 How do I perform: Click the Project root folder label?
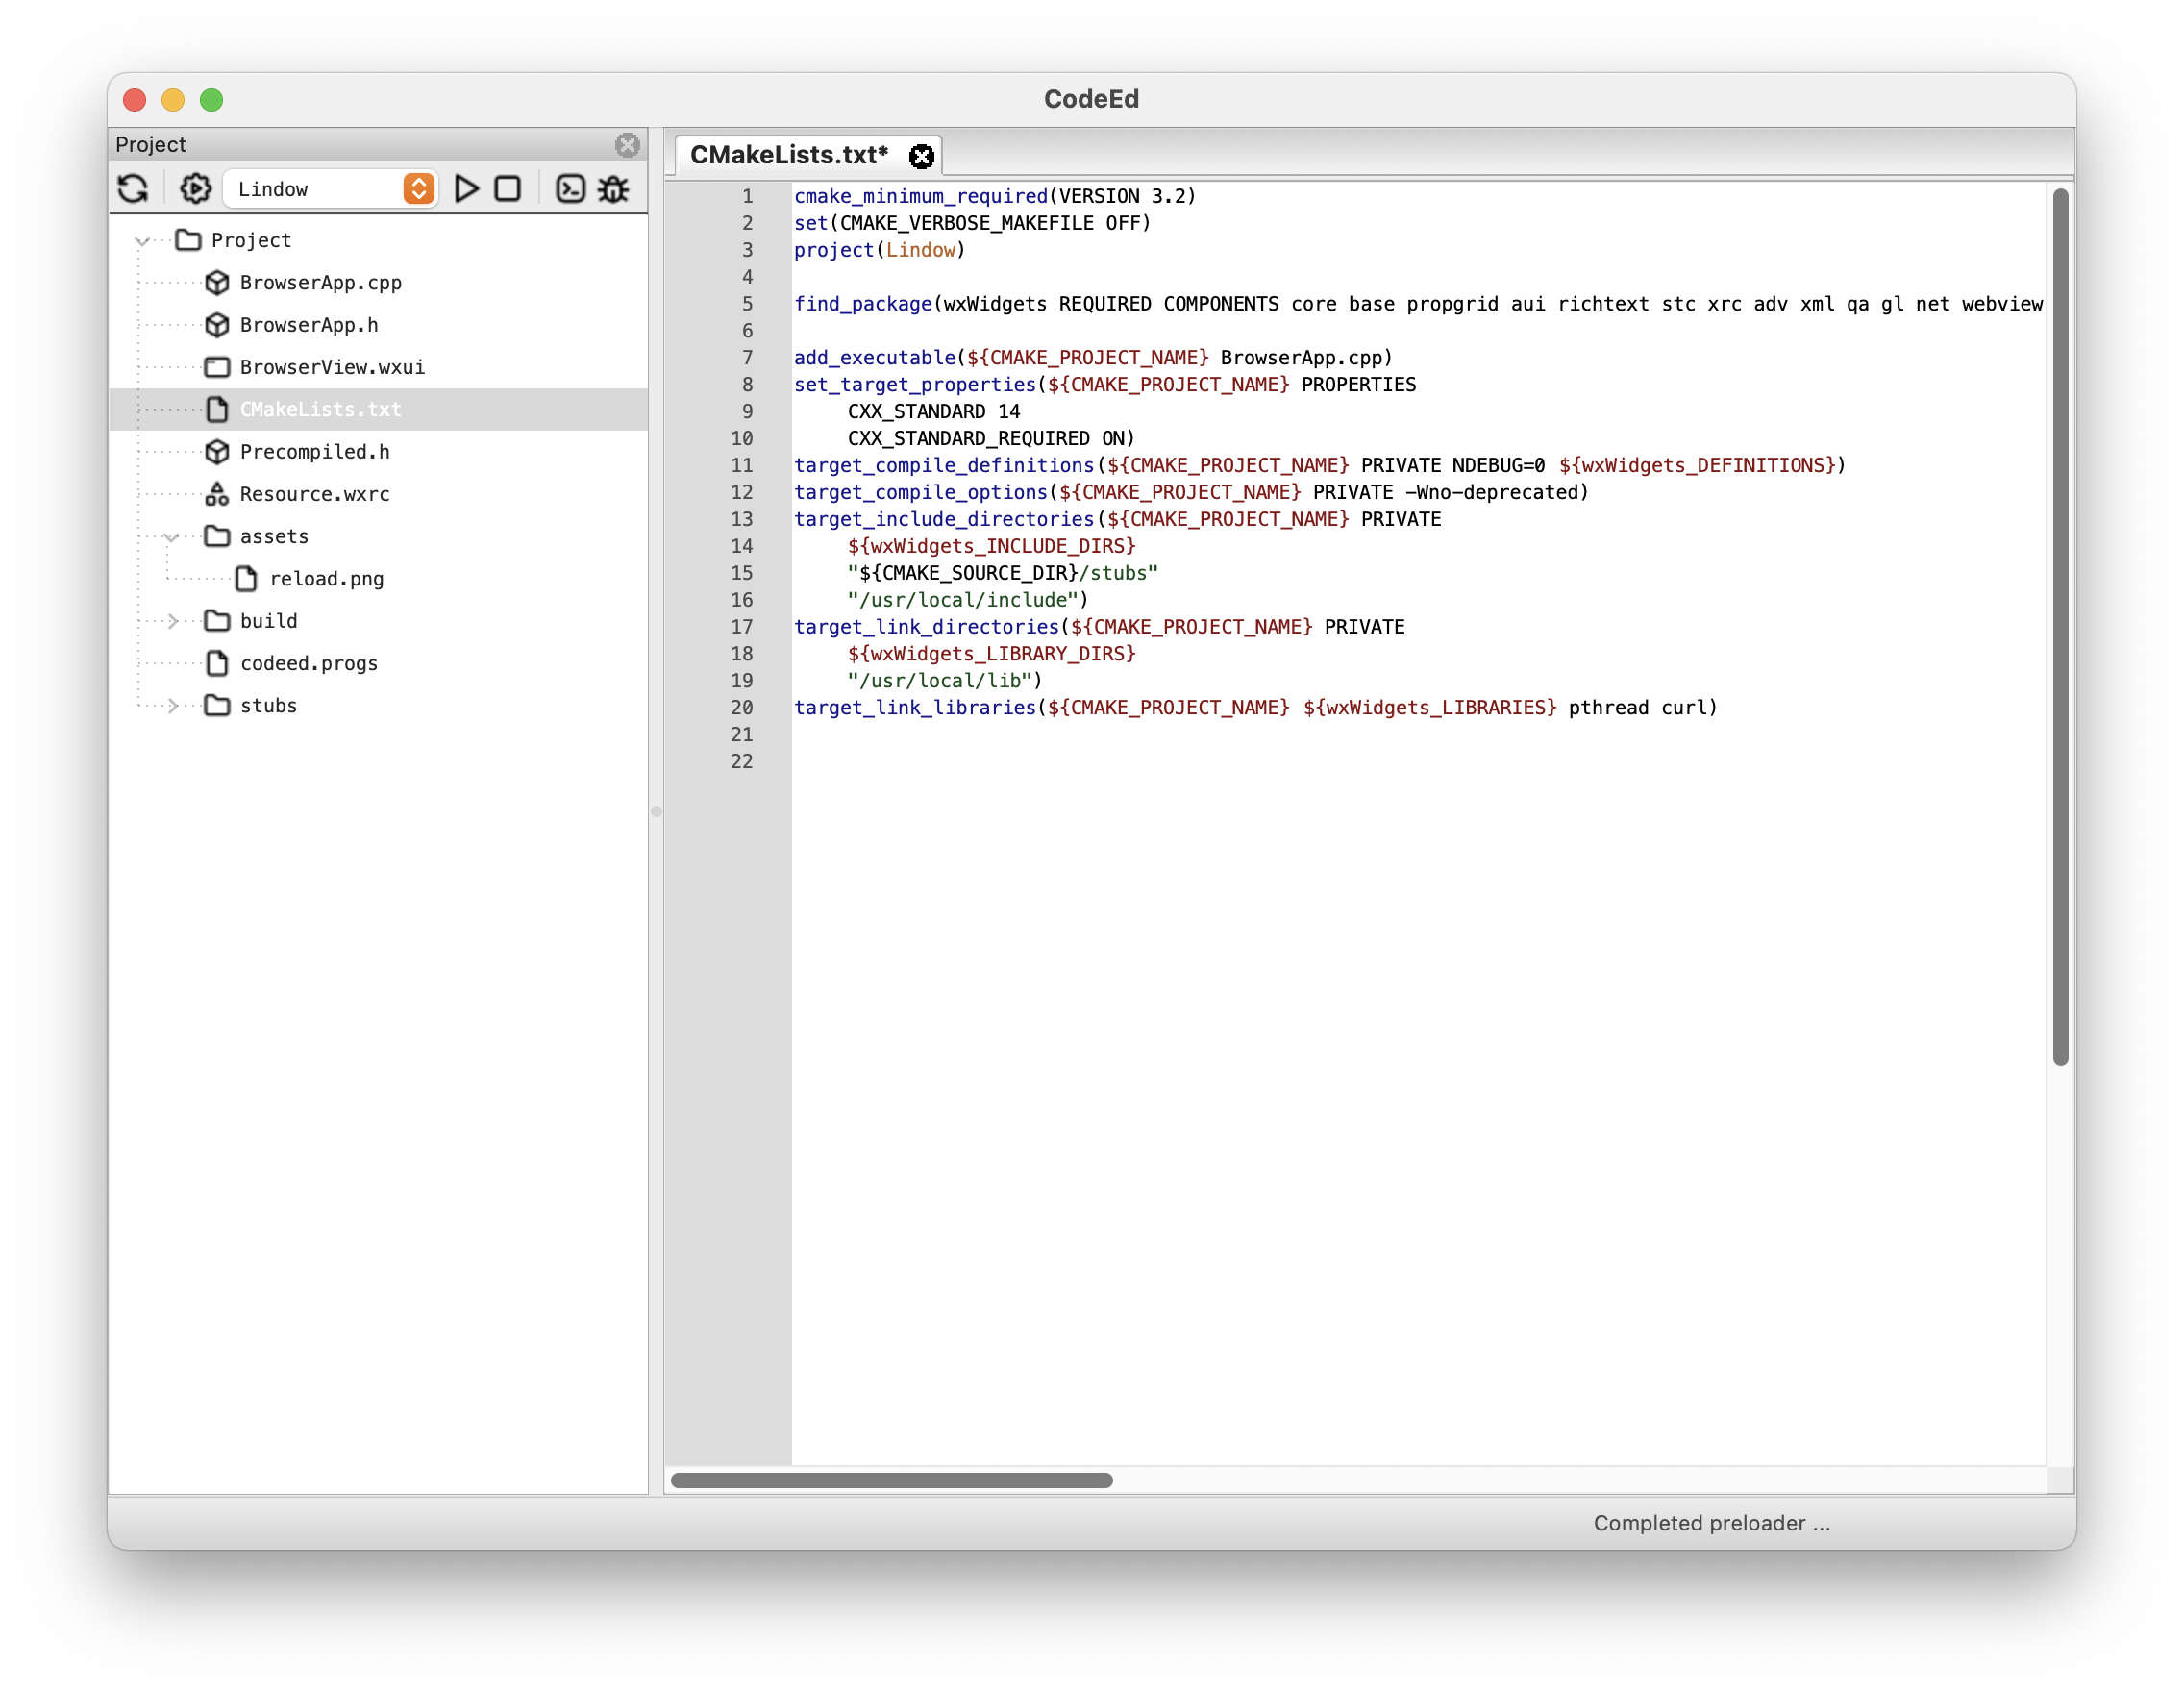251,241
